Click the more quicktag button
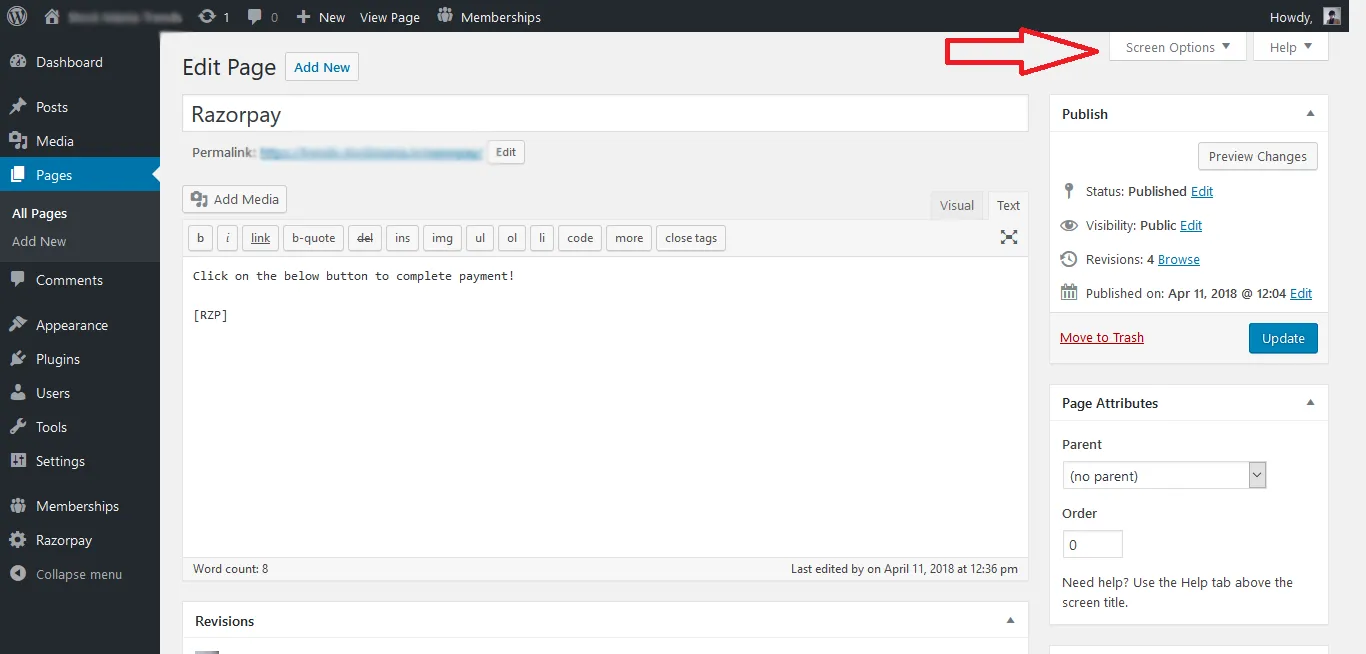The height and width of the screenshot is (654, 1366). click(629, 238)
